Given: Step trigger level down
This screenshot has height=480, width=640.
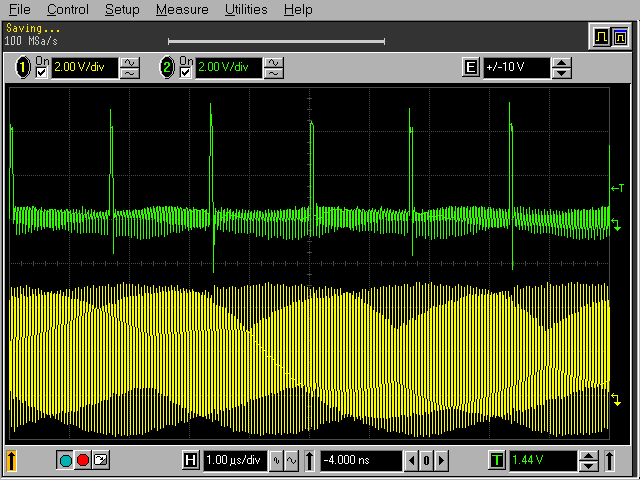Looking at the screenshot, I should (588, 466).
